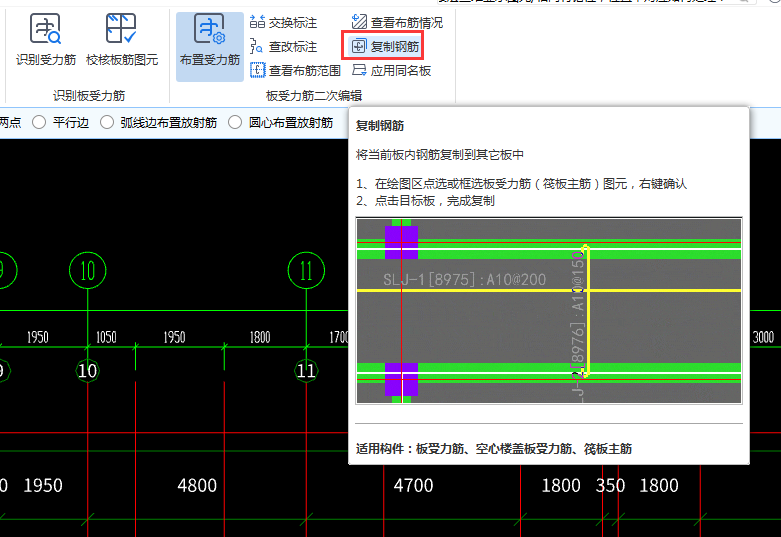Click the 两点 option label
The width and height of the screenshot is (781, 537).
click(10, 123)
